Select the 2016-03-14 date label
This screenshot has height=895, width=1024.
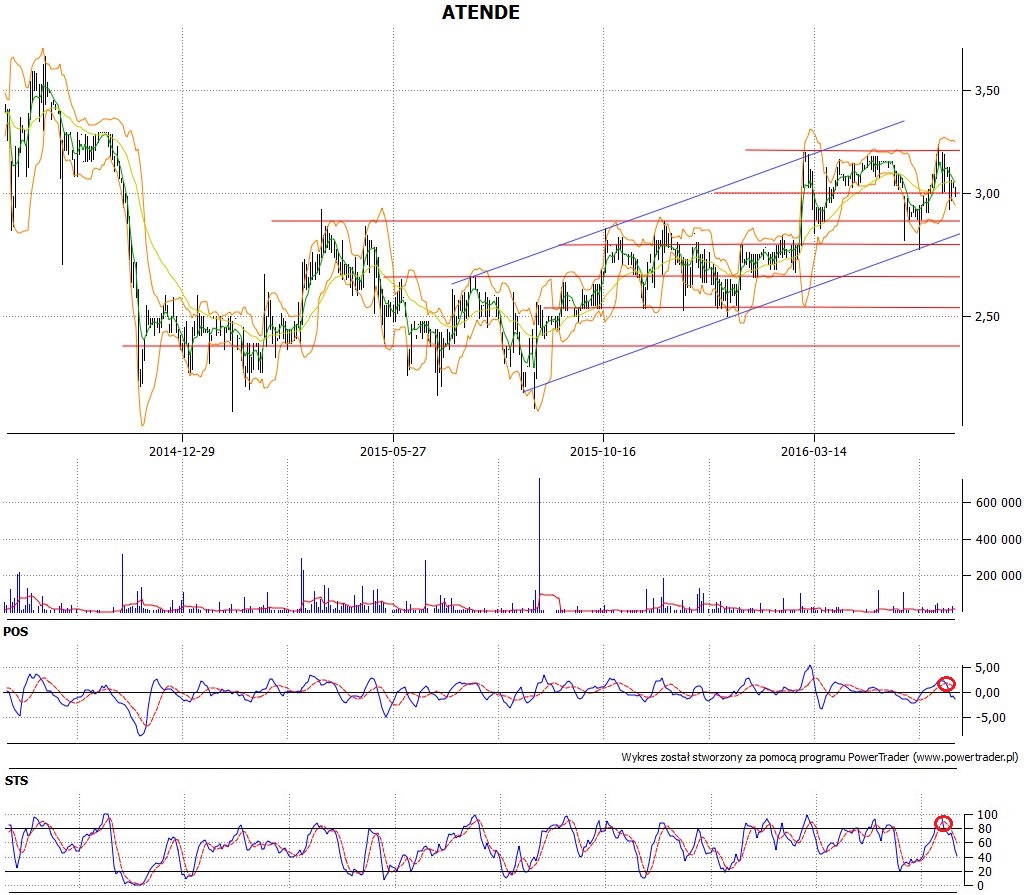point(814,451)
